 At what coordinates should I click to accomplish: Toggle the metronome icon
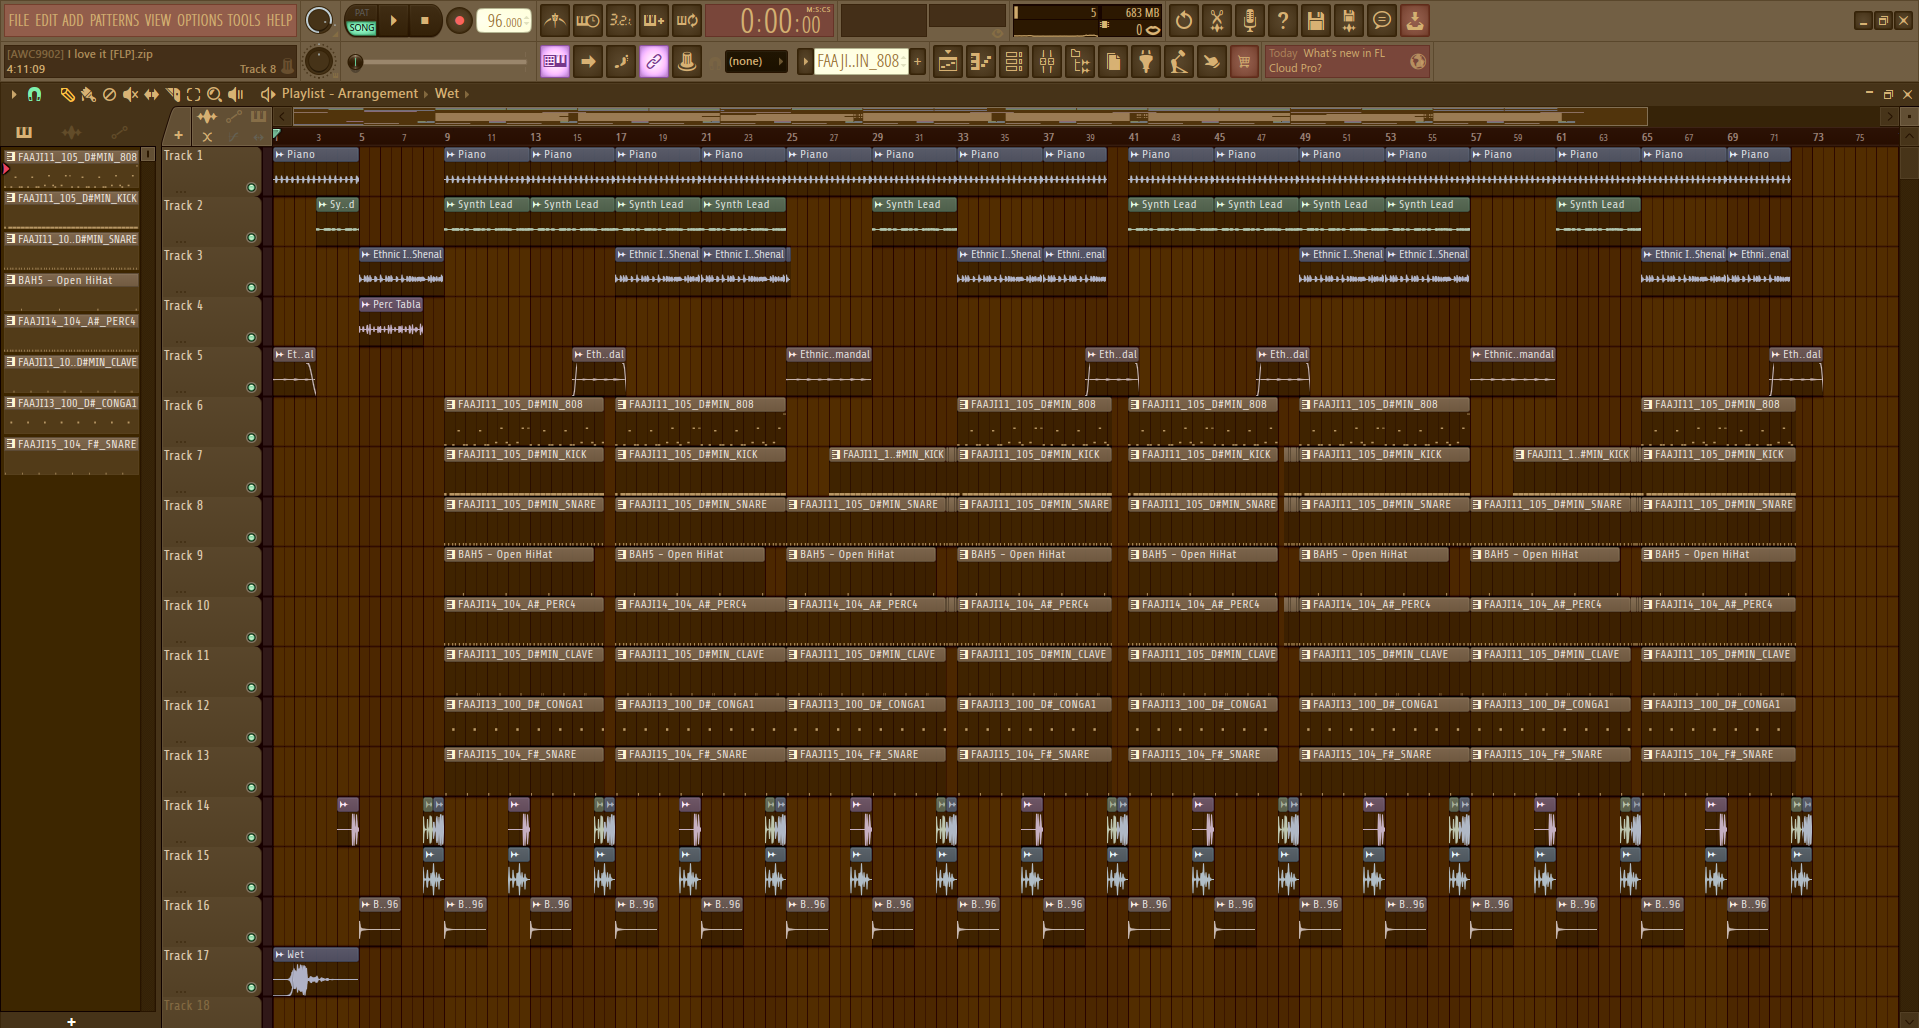click(555, 20)
